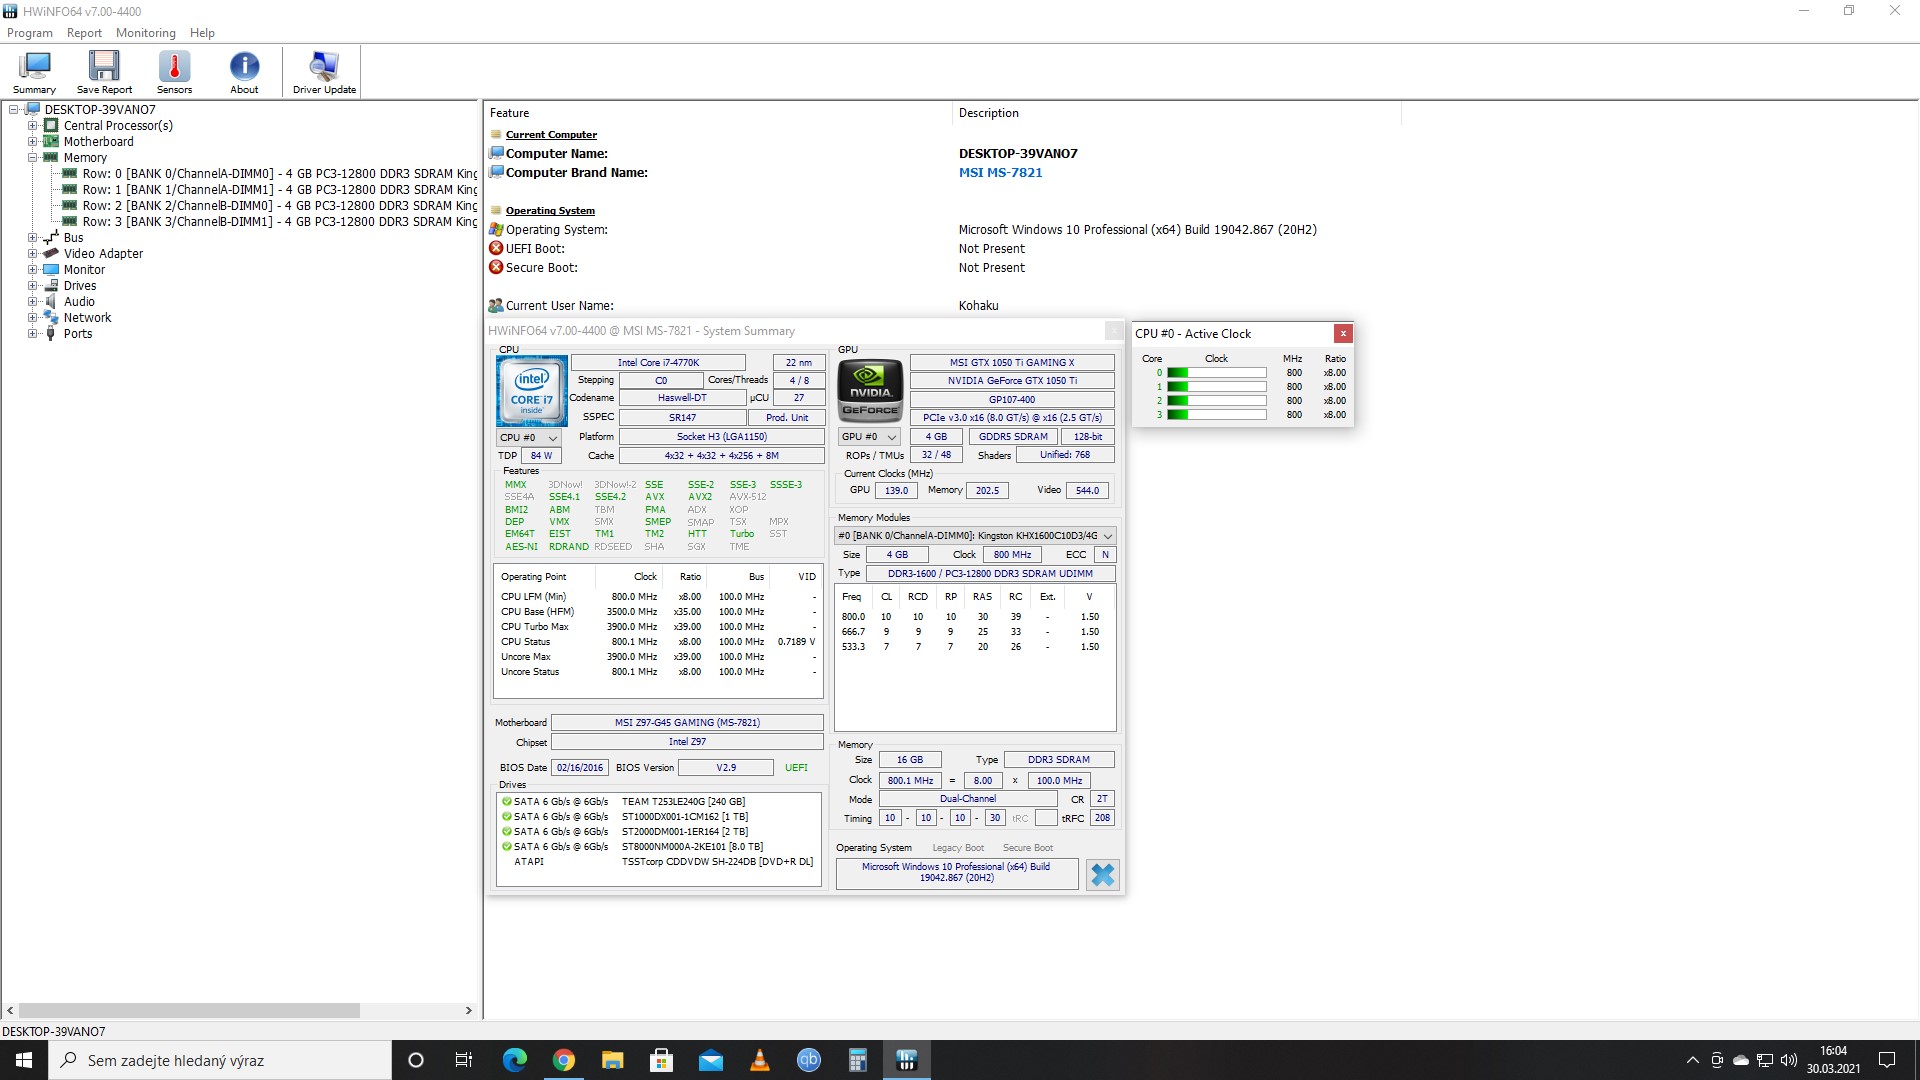Viewport: 1920px width, 1080px height.
Task: Open VLC media player from taskbar
Action: pos(760,1060)
